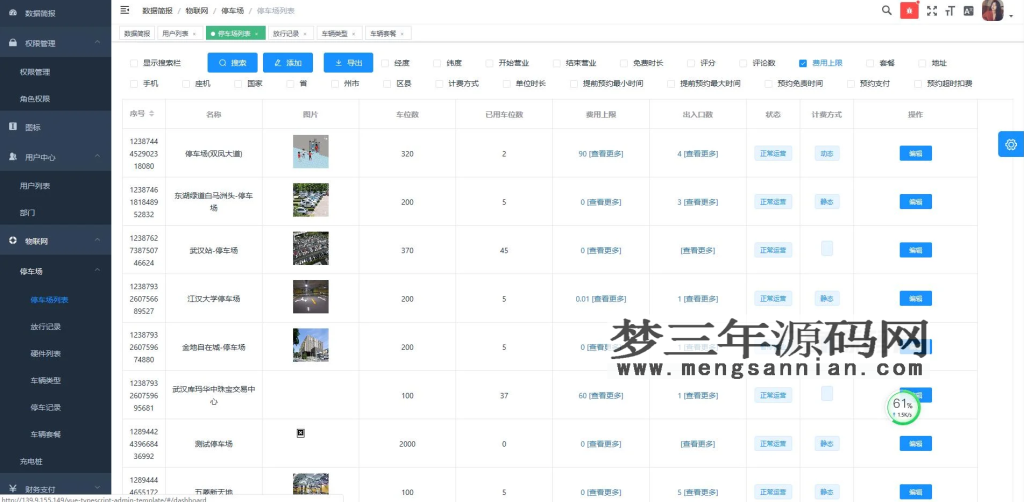The height and width of the screenshot is (502, 1024).
Task: Enable the 评分 column checkbox
Action: (x=691, y=63)
